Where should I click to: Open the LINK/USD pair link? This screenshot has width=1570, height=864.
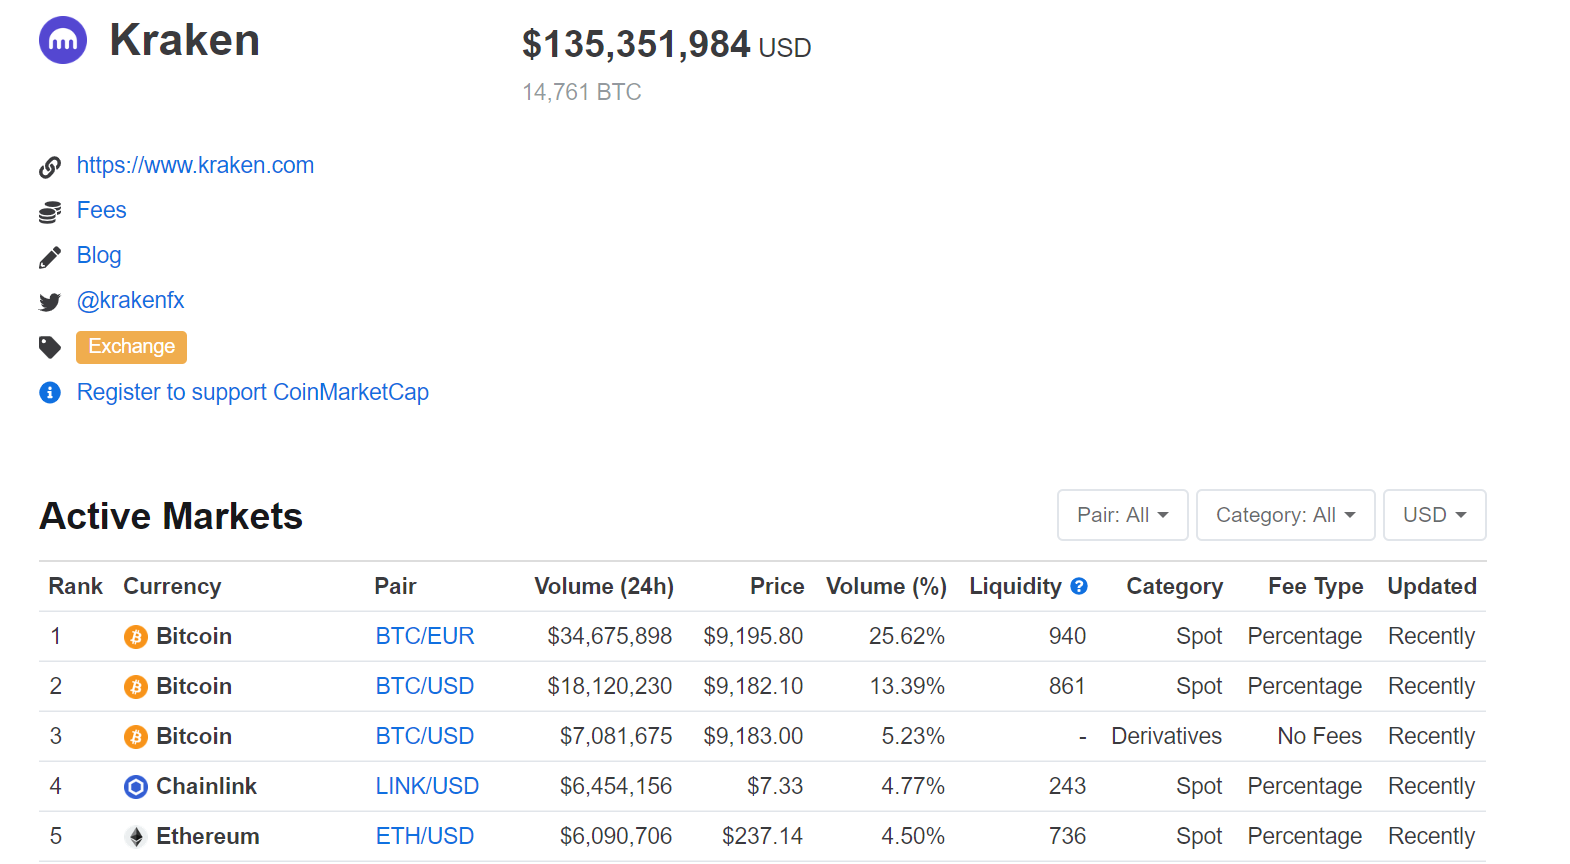pyautogui.click(x=427, y=786)
